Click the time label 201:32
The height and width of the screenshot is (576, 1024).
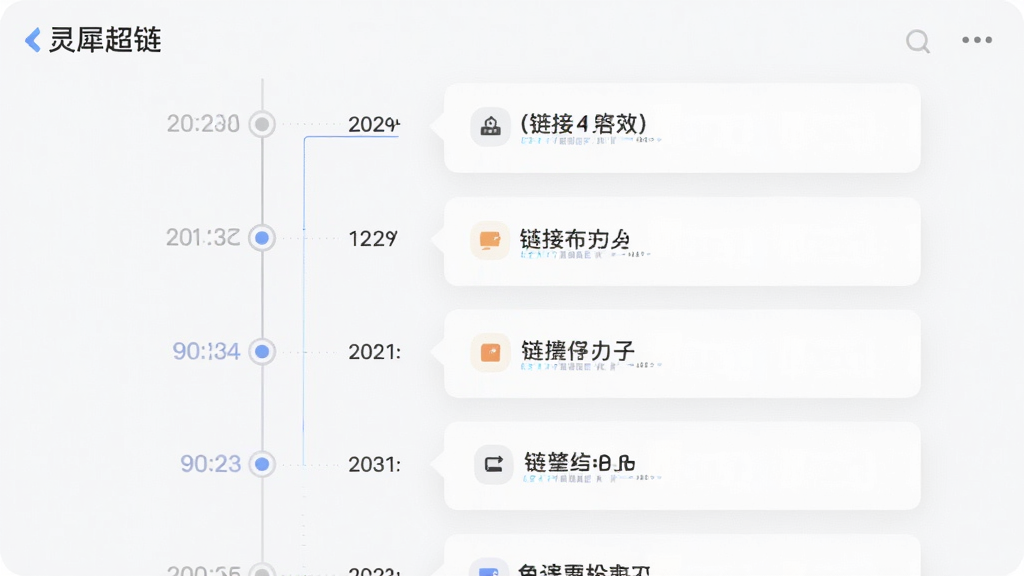point(203,238)
